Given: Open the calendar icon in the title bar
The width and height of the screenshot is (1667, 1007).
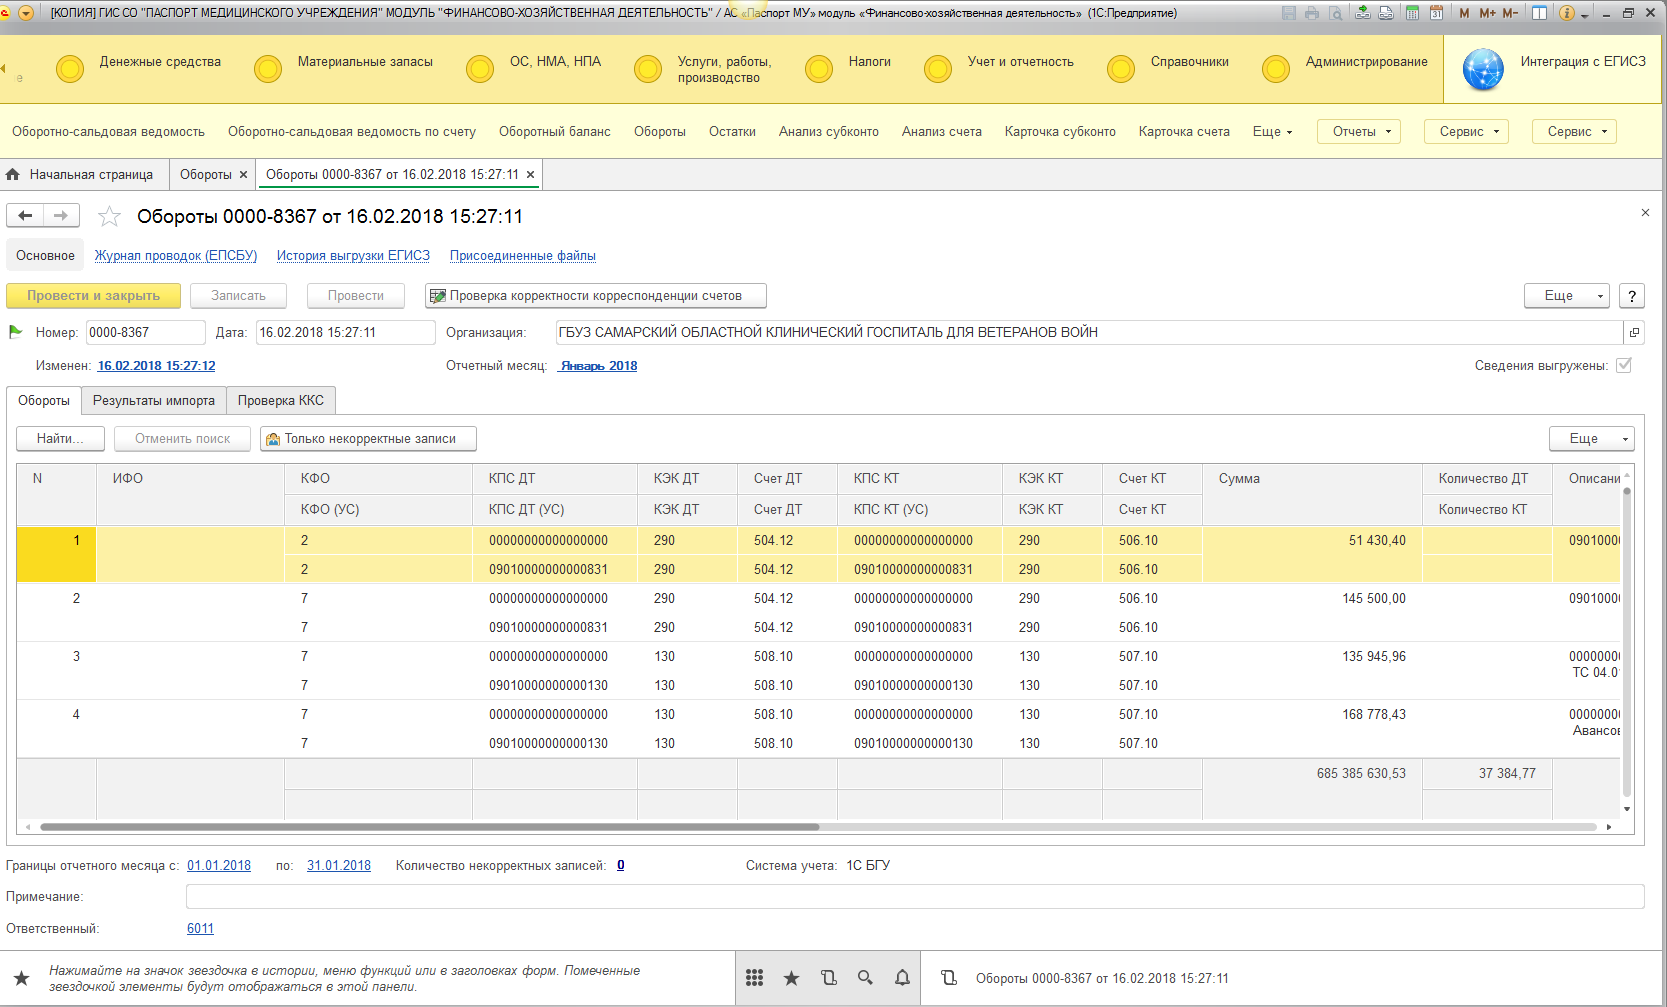Looking at the screenshot, I should point(1436,13).
